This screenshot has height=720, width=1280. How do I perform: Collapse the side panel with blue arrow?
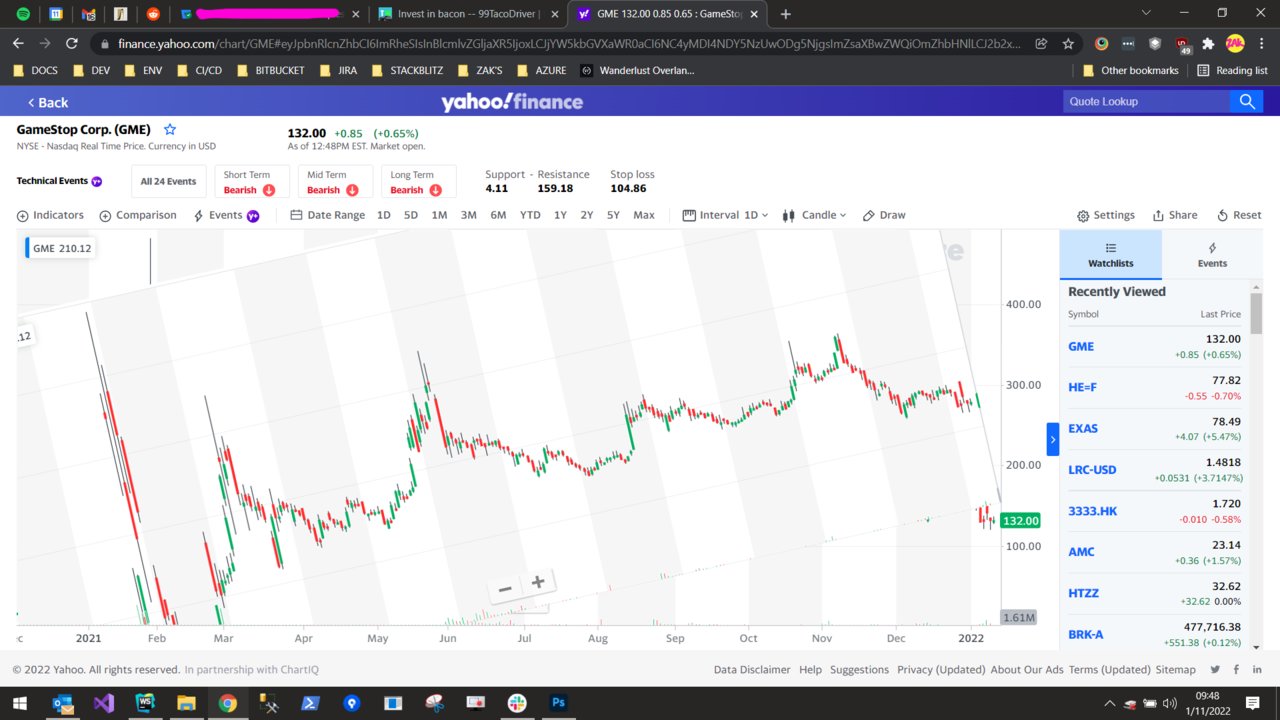click(x=1053, y=439)
